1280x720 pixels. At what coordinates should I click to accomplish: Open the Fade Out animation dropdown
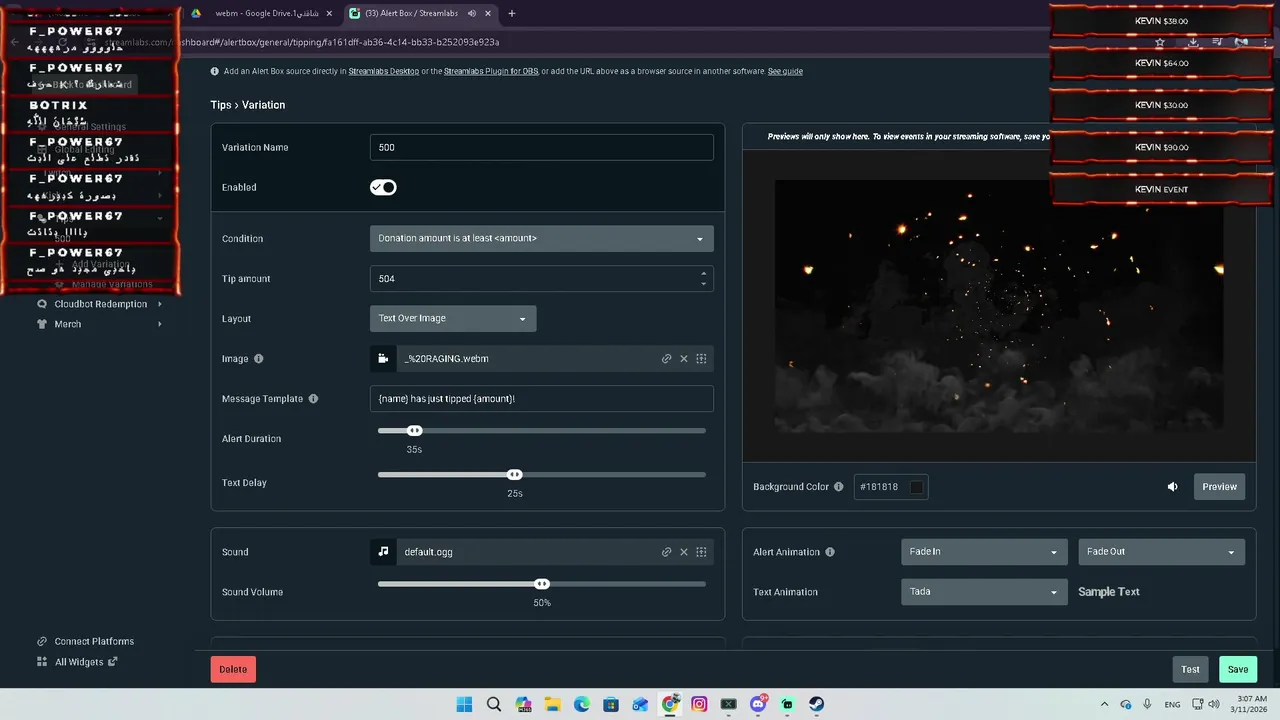(x=1161, y=552)
